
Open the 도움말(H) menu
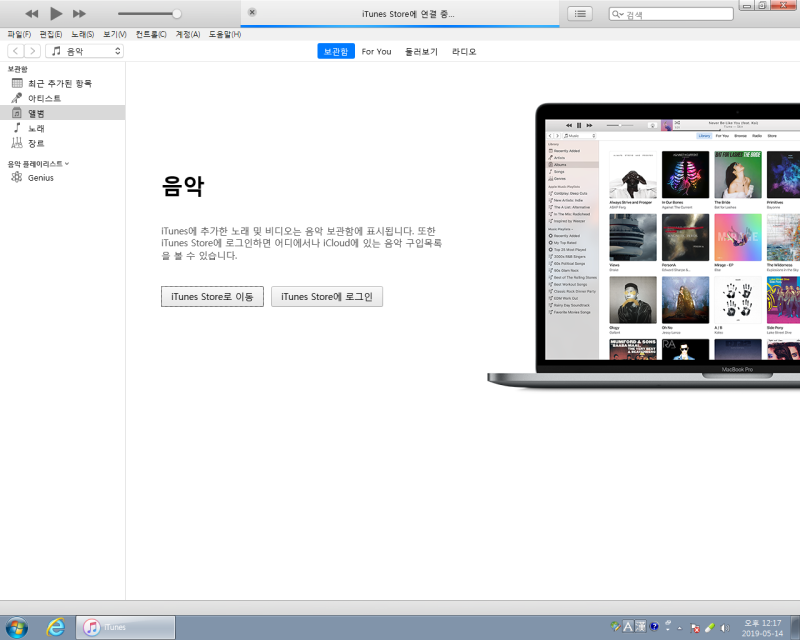pyautogui.click(x=224, y=34)
